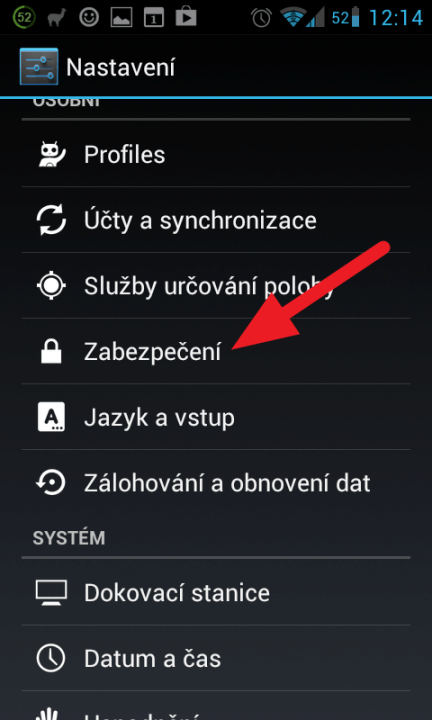Open Zabezpečení settings

point(216,351)
